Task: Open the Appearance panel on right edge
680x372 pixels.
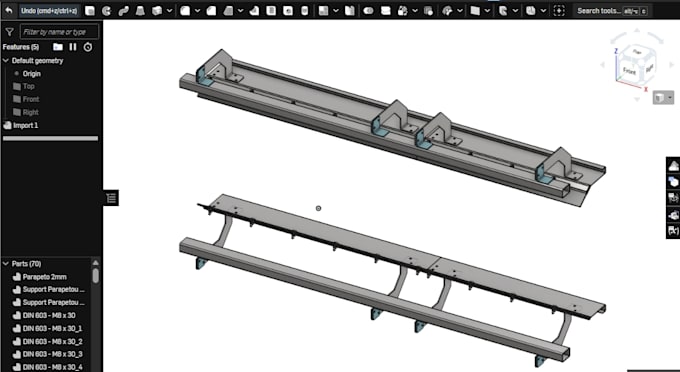Action: (673, 165)
